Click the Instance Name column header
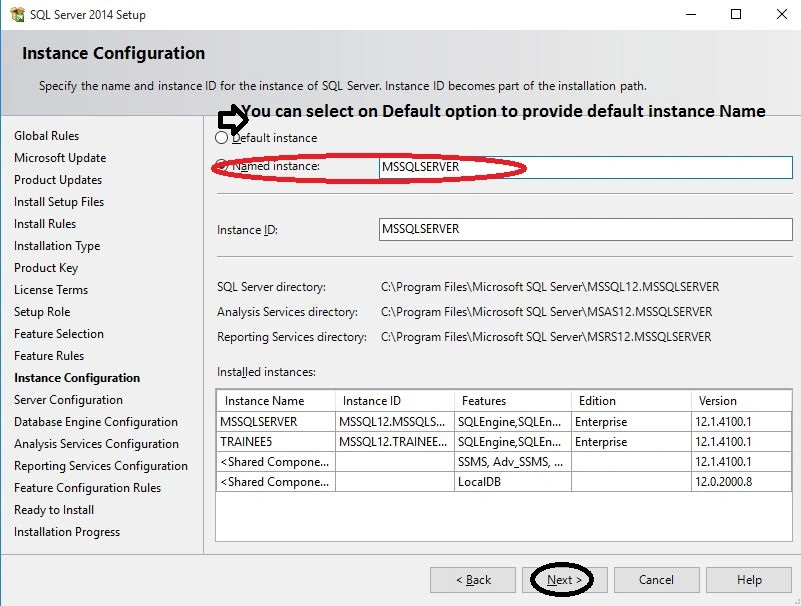 coord(276,401)
